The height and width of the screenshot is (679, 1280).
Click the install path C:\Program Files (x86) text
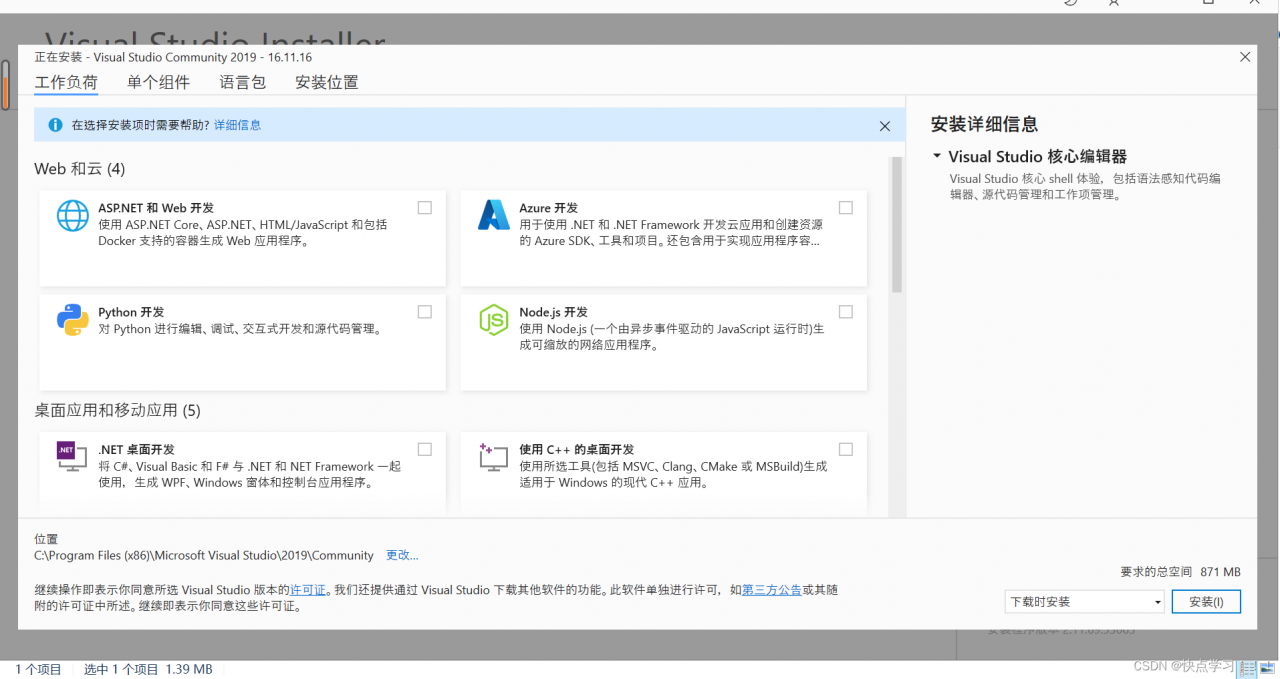click(204, 555)
